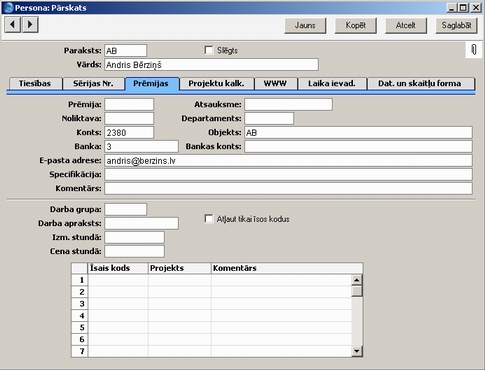Select the Konts field showing 2380

(x=129, y=132)
